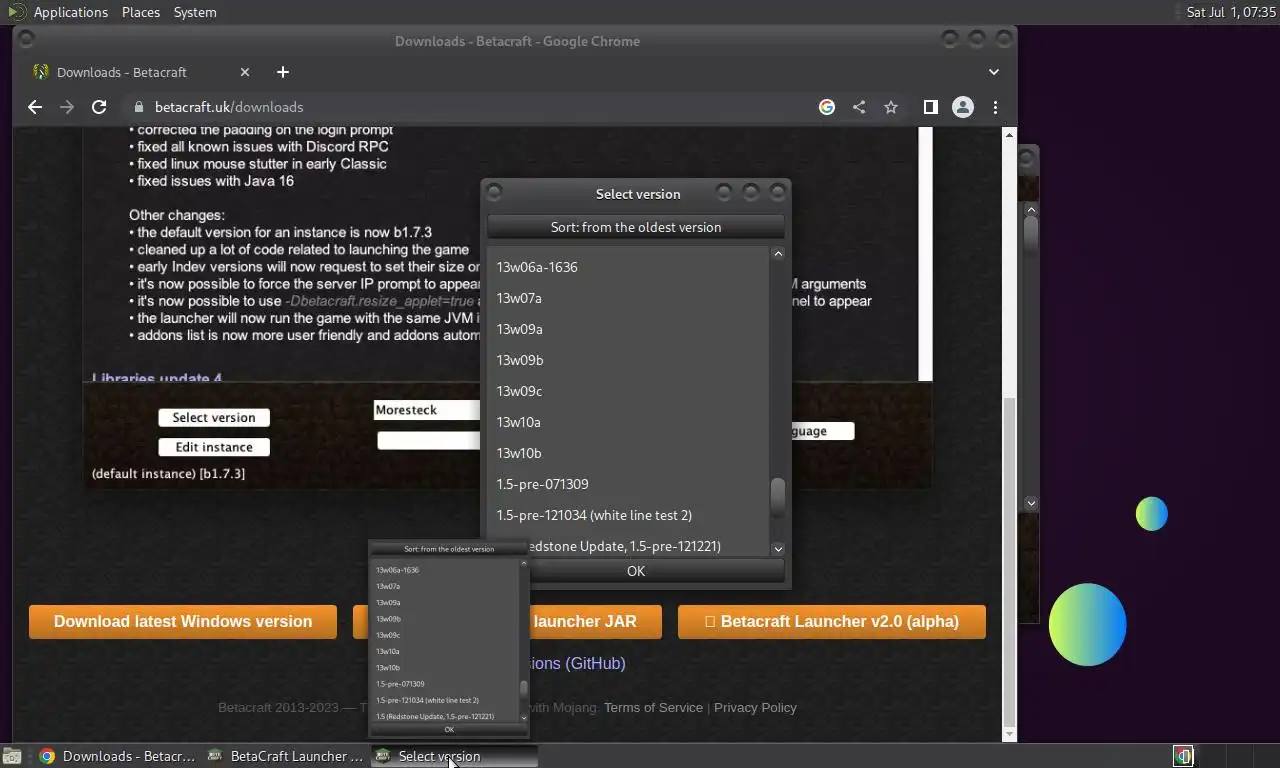Open Terms of Service link
This screenshot has width=1280, height=768.
point(653,707)
